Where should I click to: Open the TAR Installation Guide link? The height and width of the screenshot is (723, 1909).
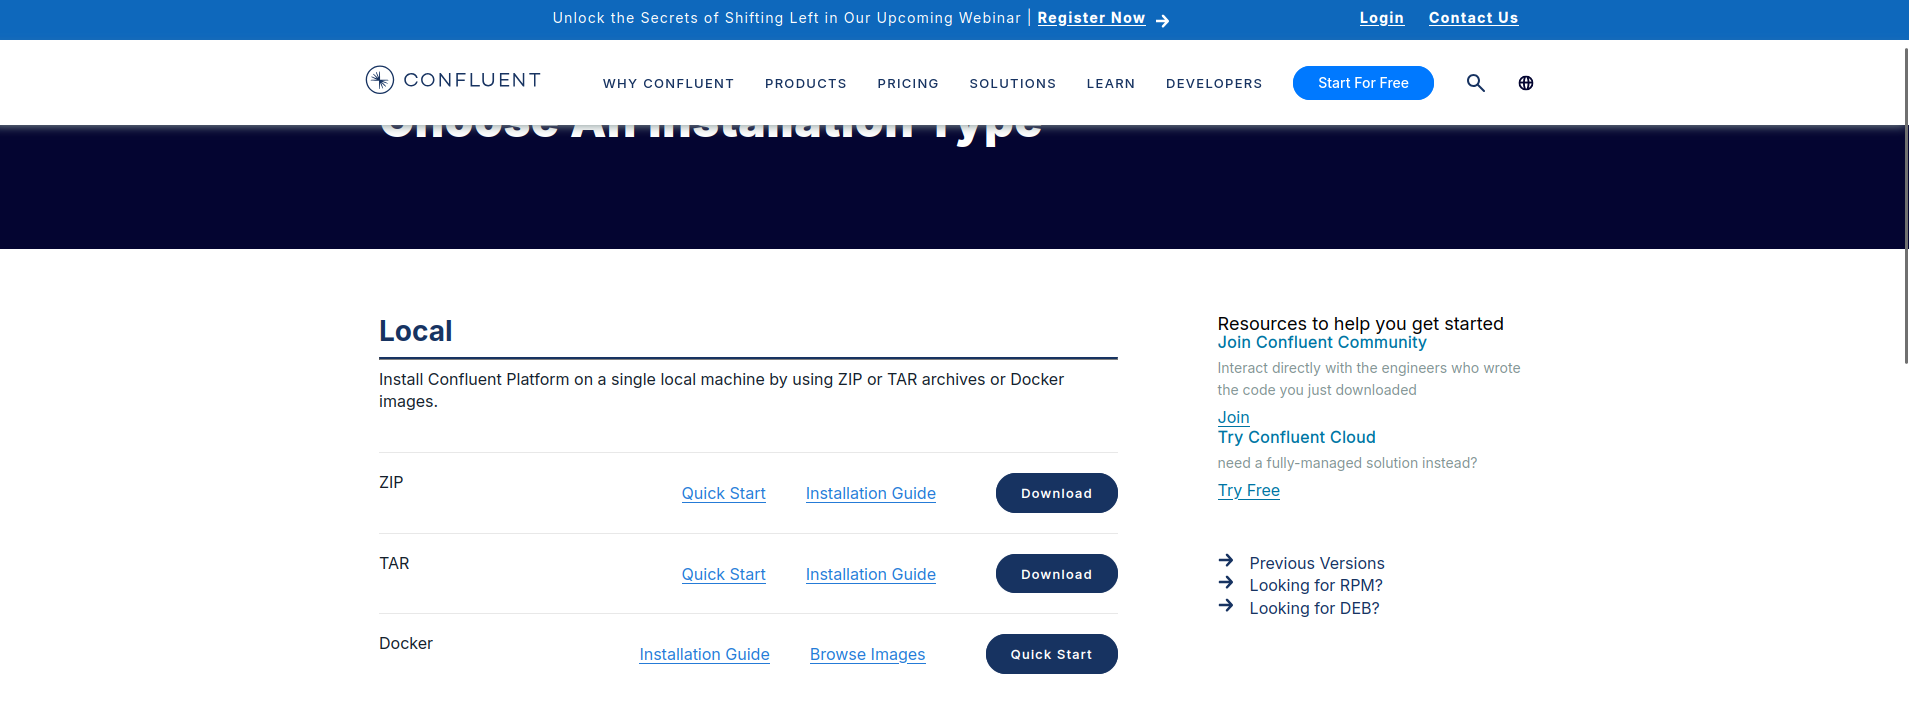(870, 575)
